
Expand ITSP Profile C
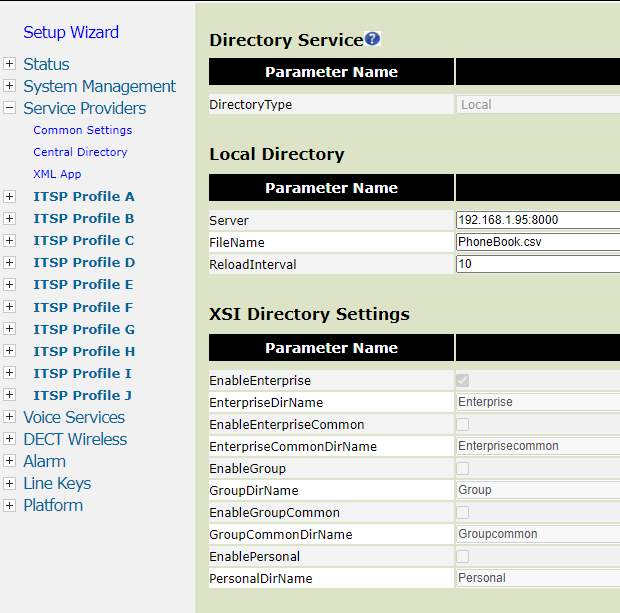(9, 240)
